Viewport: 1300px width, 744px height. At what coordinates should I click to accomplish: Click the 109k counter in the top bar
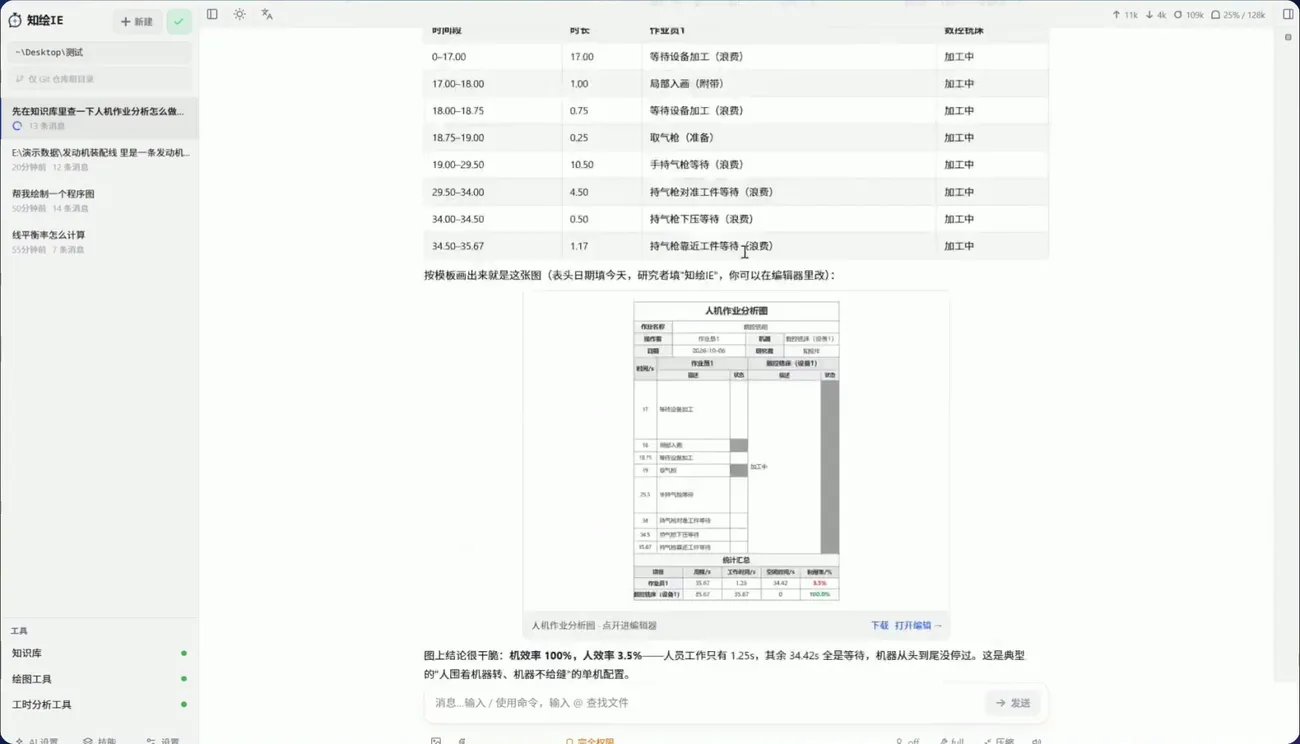tap(1188, 15)
